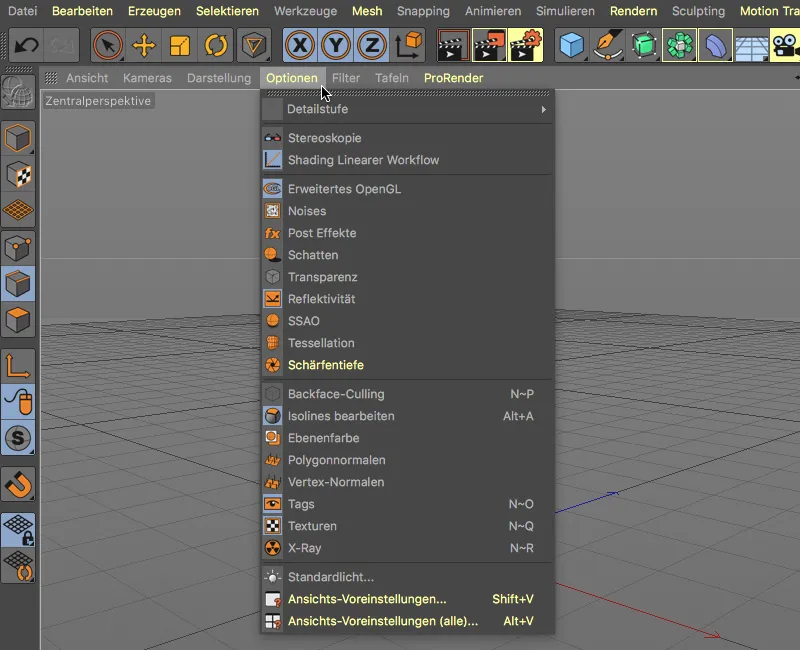This screenshot has width=800, height=650.
Task: Click the Zentralperspektive viewport label
Action: (x=98, y=101)
